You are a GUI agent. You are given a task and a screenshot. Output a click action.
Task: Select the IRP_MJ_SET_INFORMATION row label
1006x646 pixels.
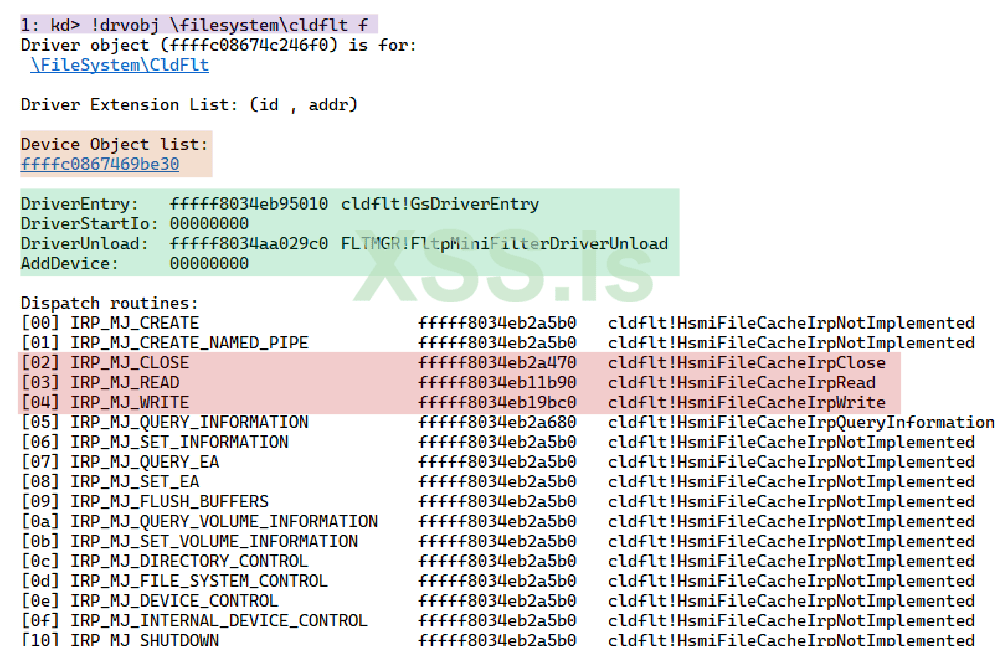pyautogui.click(x=180, y=443)
